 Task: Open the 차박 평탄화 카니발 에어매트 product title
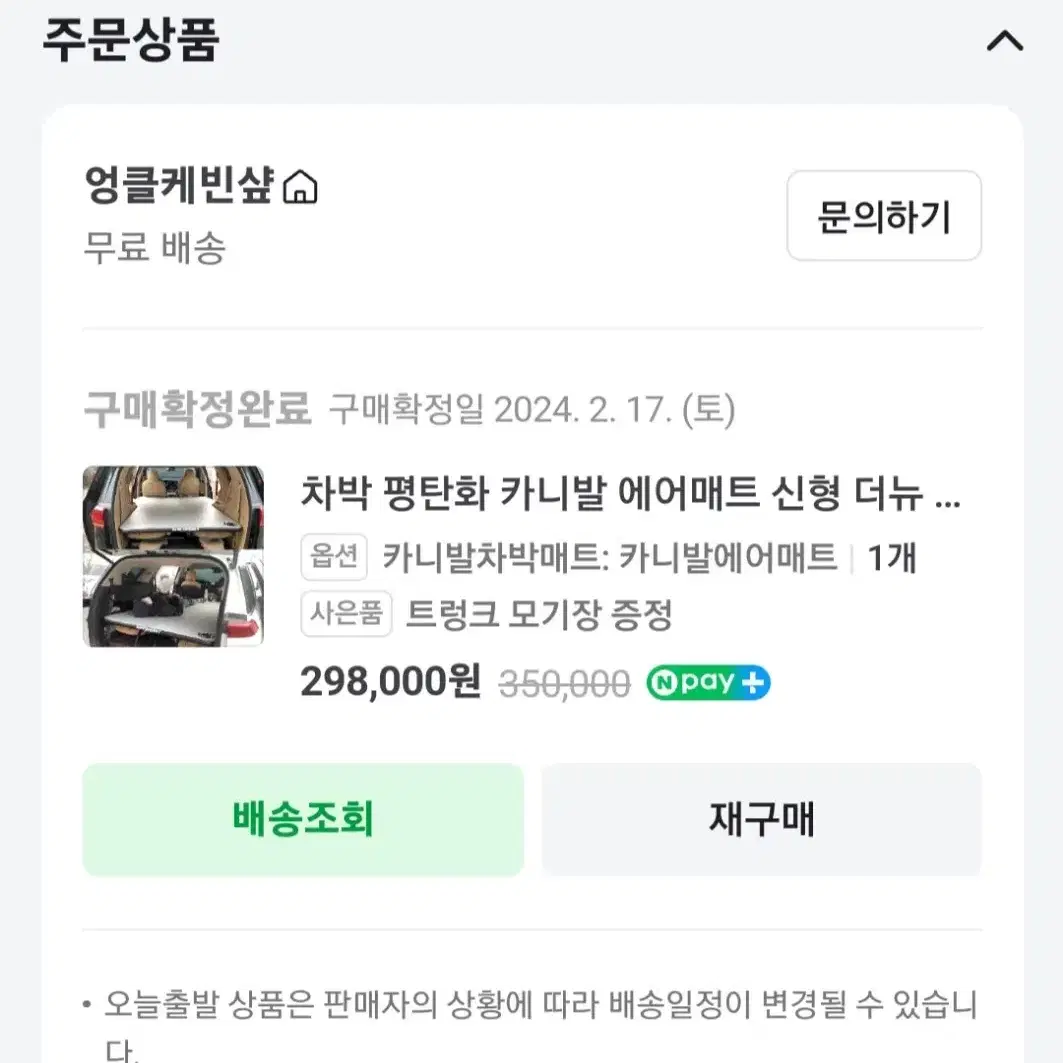point(630,493)
